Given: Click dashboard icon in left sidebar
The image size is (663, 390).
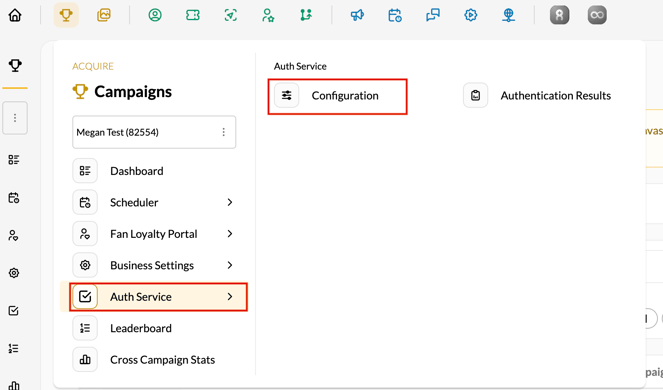Looking at the screenshot, I should point(14,160).
